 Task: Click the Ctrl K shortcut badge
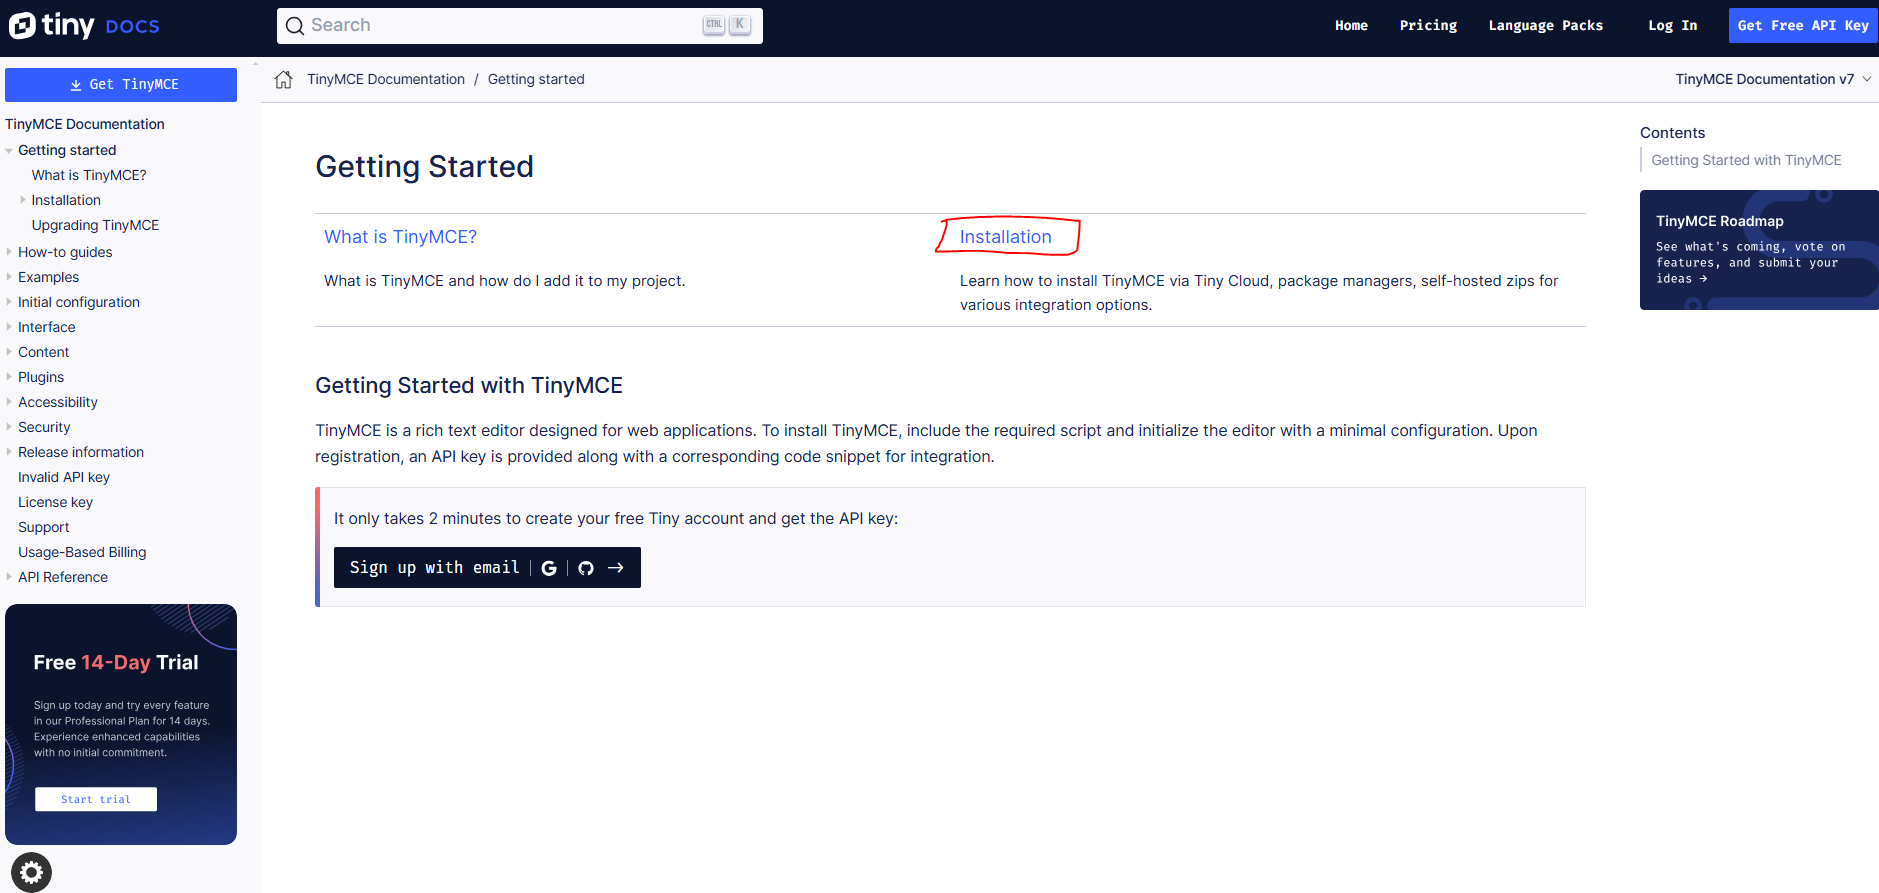(x=727, y=25)
